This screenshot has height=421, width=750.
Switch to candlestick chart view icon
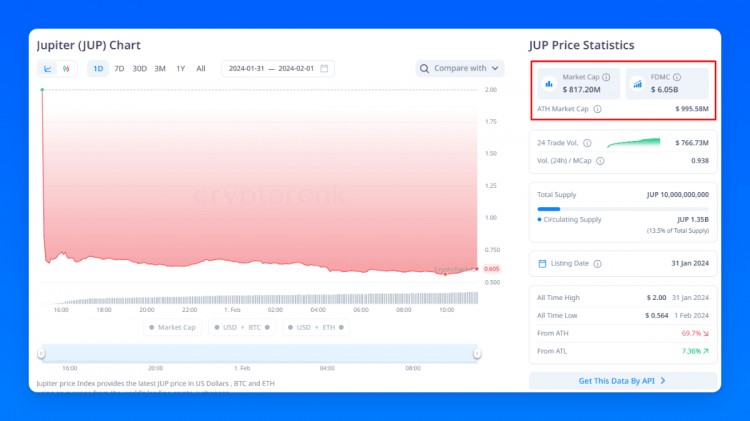[66, 69]
